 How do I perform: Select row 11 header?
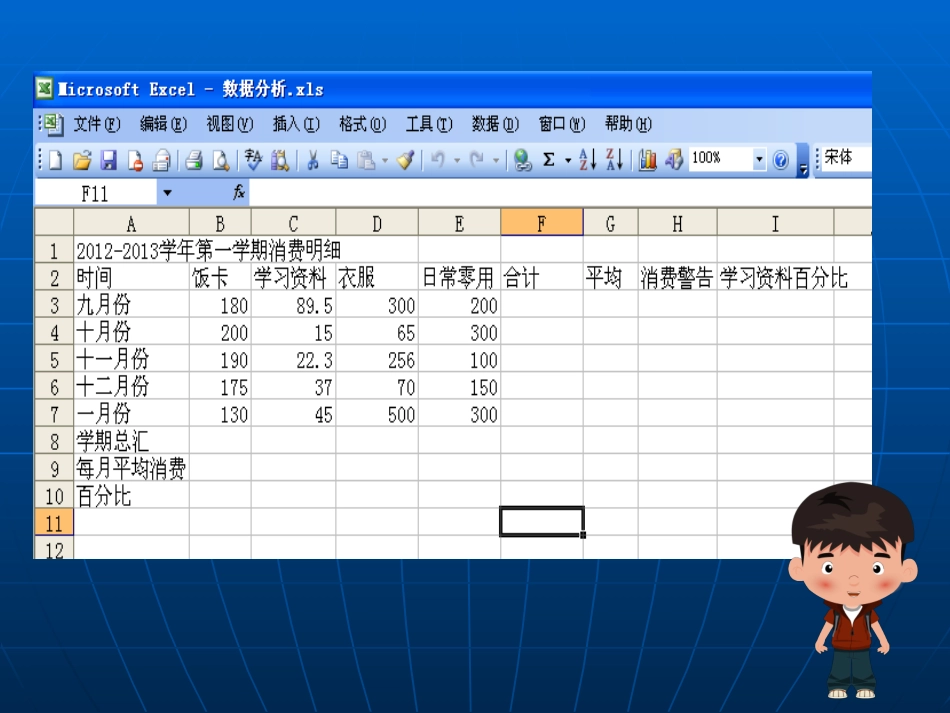(x=54, y=522)
